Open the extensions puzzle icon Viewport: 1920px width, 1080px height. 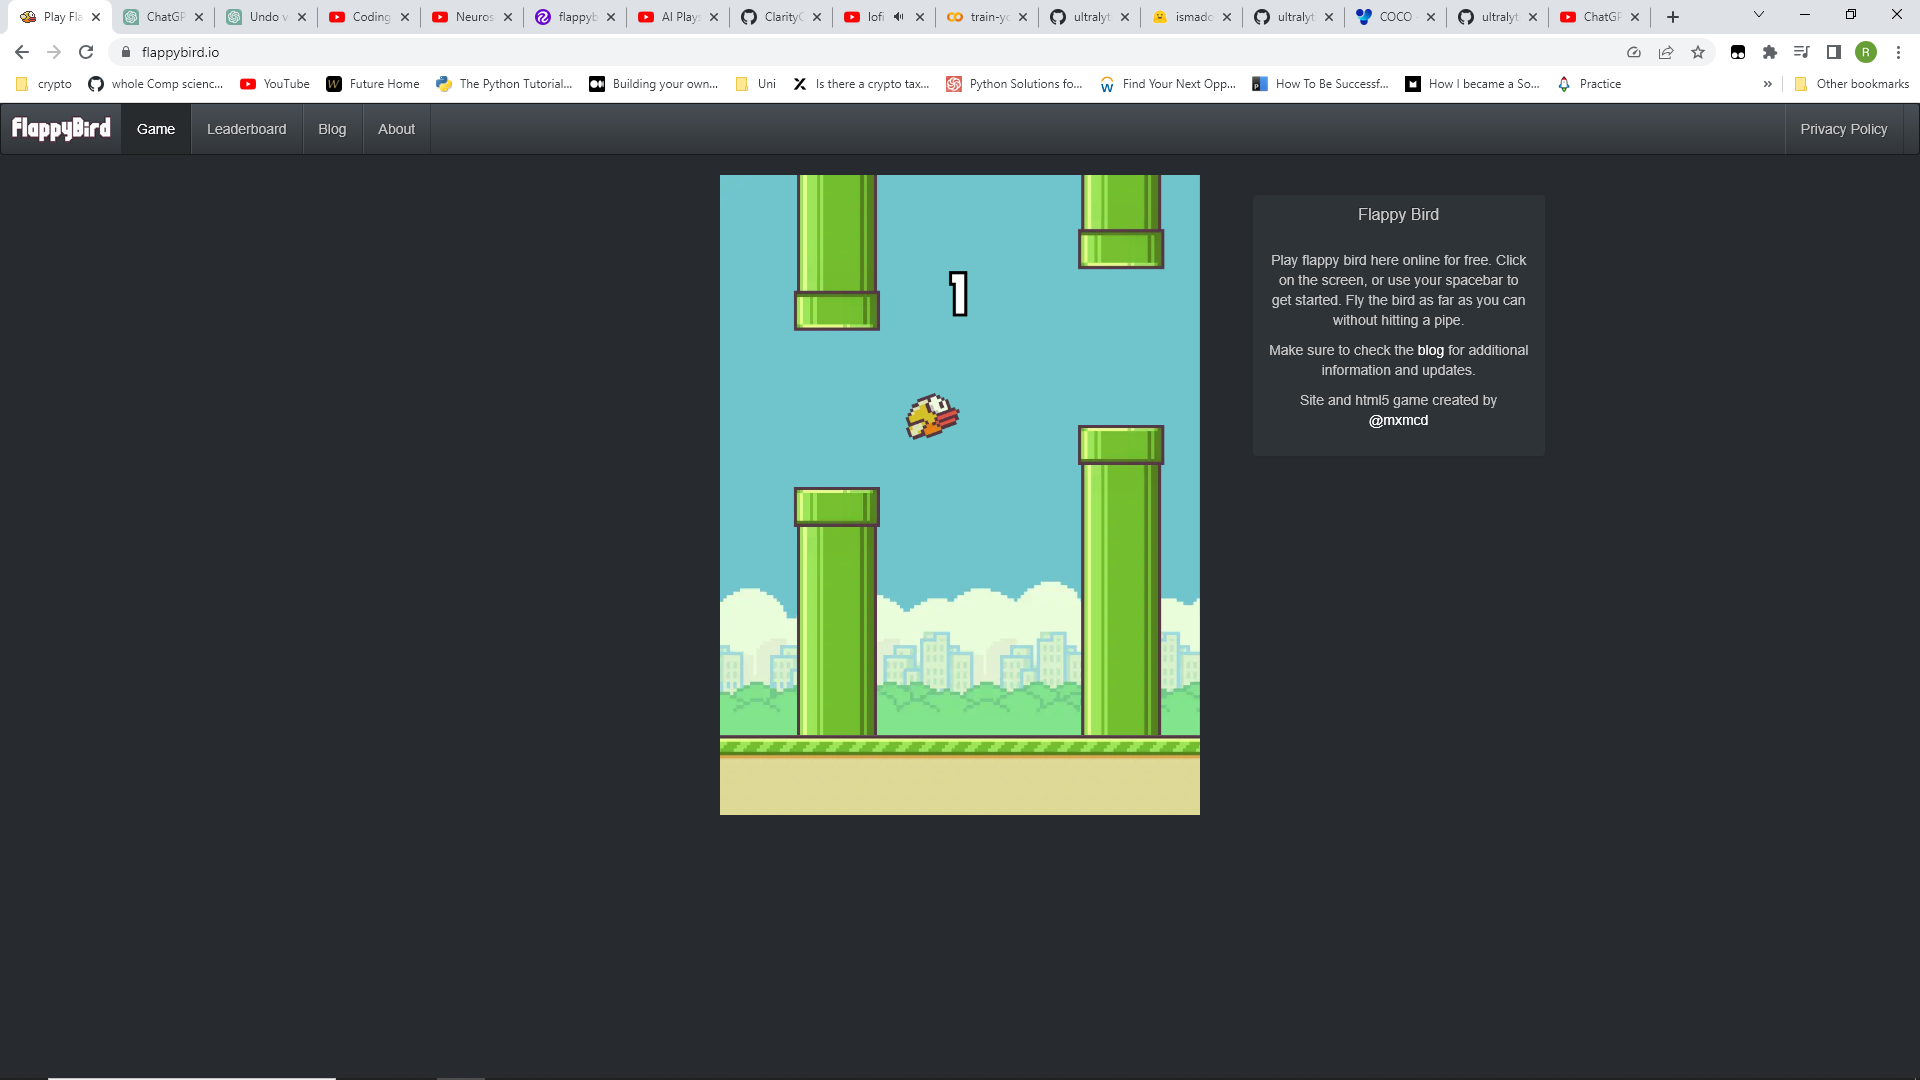pos(1770,52)
